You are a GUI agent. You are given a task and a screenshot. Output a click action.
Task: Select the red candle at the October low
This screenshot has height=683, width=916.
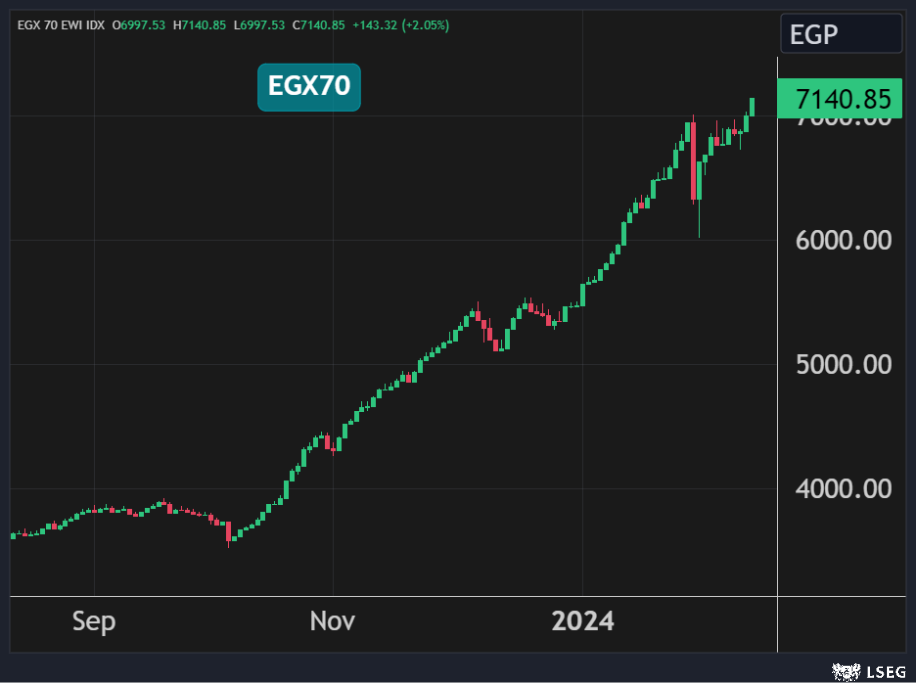coord(228,531)
